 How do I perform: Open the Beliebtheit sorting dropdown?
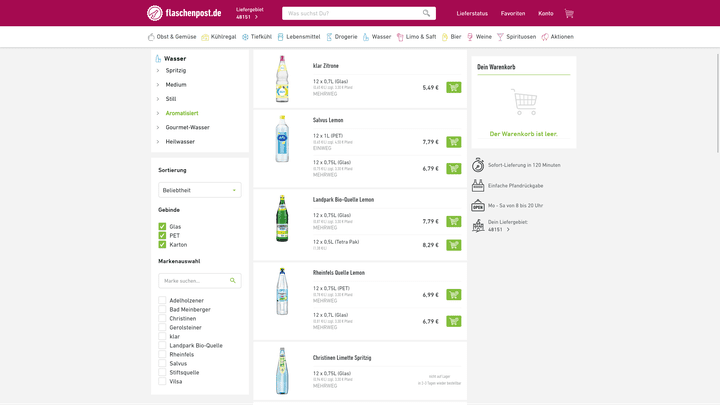pos(200,190)
